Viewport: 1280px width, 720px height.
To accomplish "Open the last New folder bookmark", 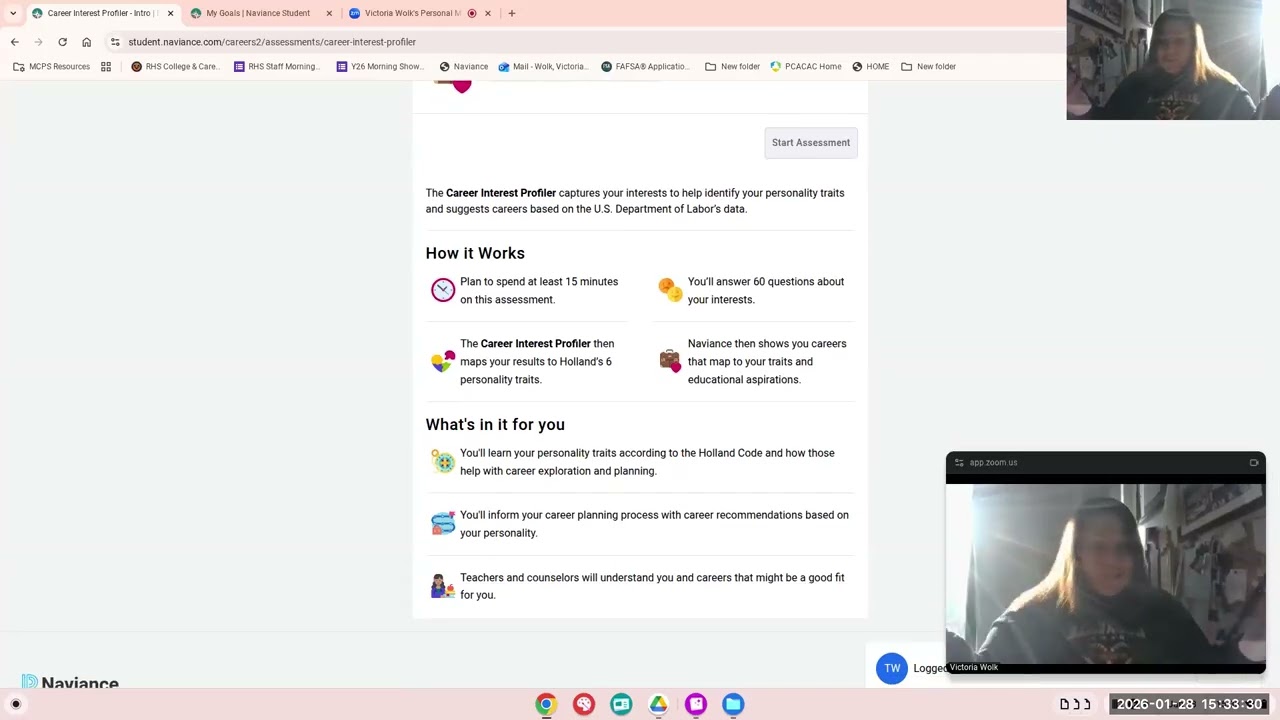I will [928, 66].
